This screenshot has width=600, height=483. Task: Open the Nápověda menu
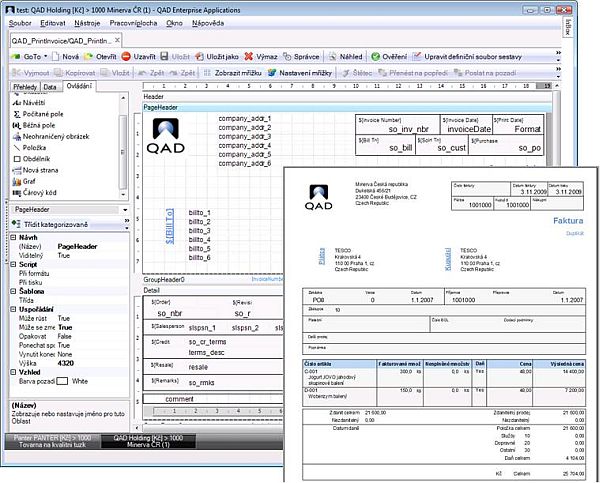pyautogui.click(x=208, y=23)
